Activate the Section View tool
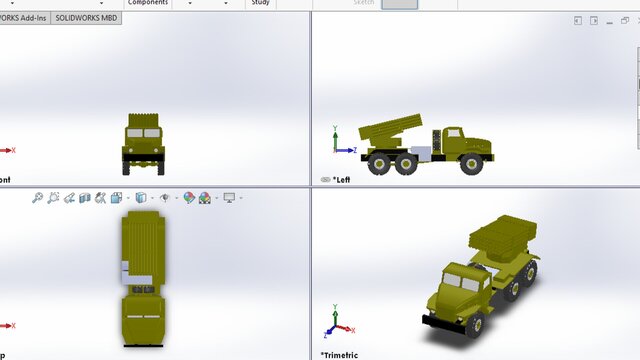The height and width of the screenshot is (360, 640). tap(84, 198)
